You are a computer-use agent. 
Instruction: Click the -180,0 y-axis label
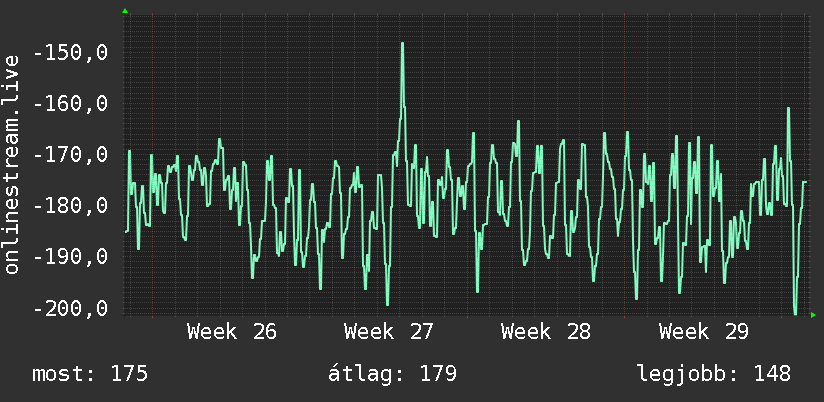click(x=70, y=205)
